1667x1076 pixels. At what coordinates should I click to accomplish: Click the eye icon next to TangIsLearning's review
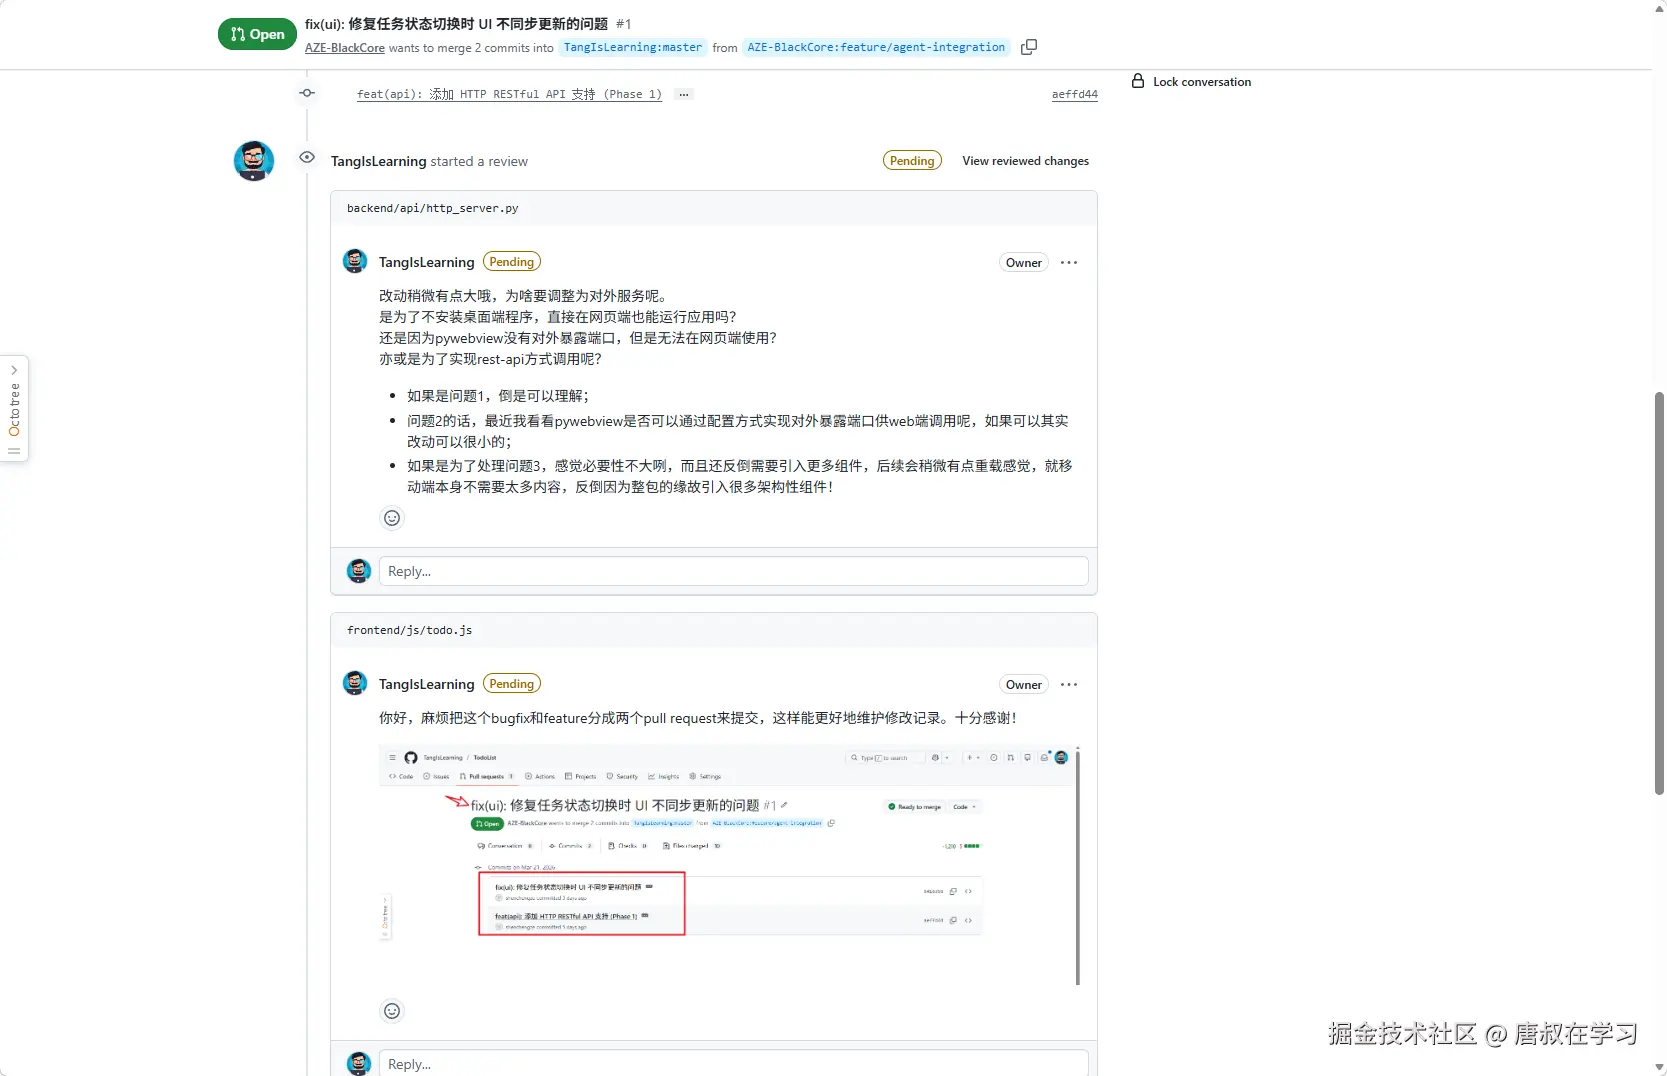pyautogui.click(x=307, y=157)
